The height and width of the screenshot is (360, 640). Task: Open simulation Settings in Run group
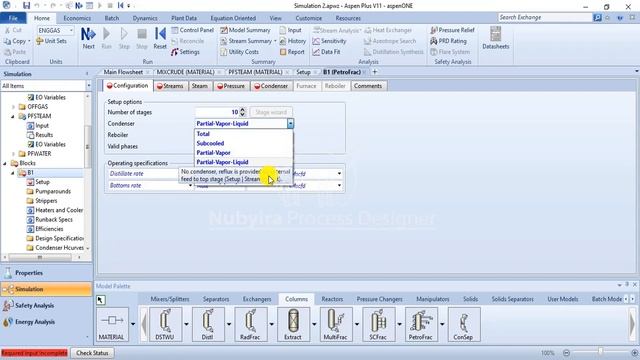(186, 52)
